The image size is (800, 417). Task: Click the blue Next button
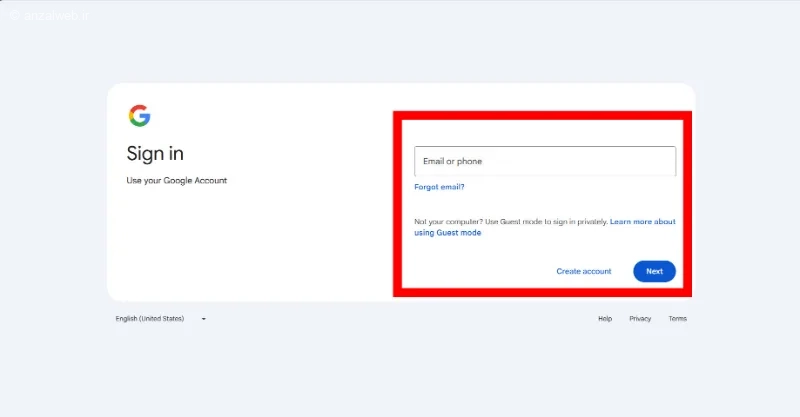(x=655, y=271)
